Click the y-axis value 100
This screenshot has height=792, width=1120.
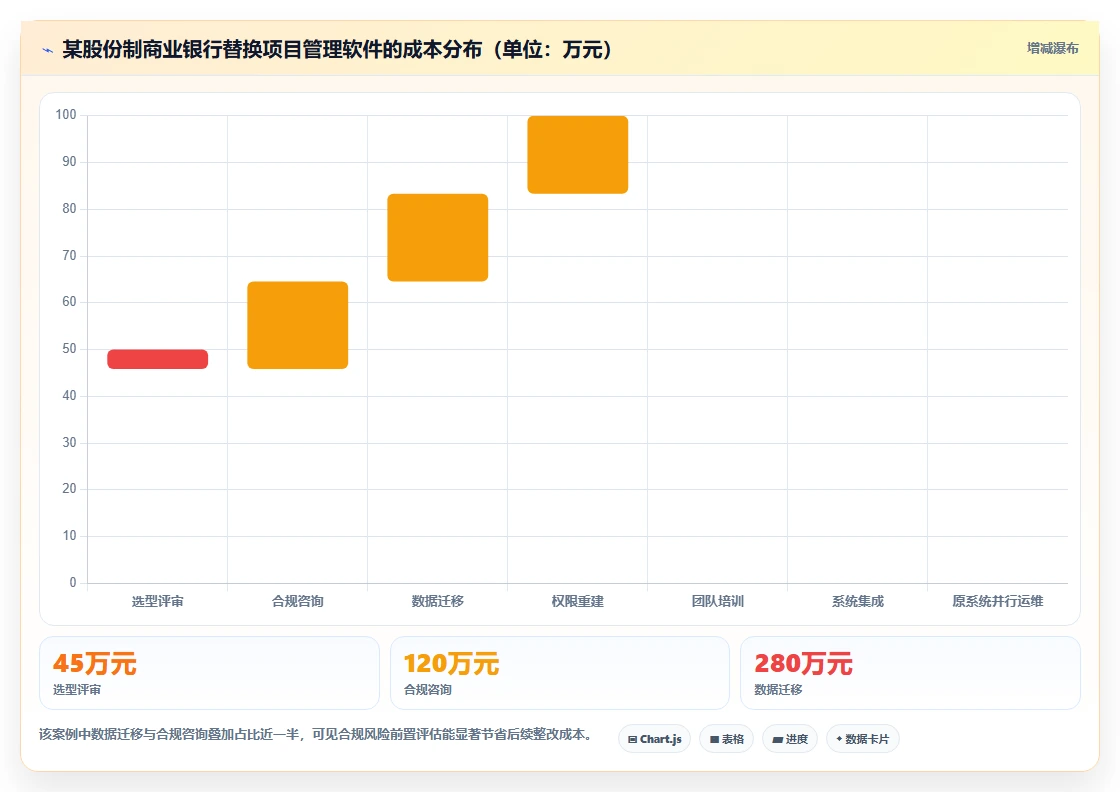click(x=66, y=114)
